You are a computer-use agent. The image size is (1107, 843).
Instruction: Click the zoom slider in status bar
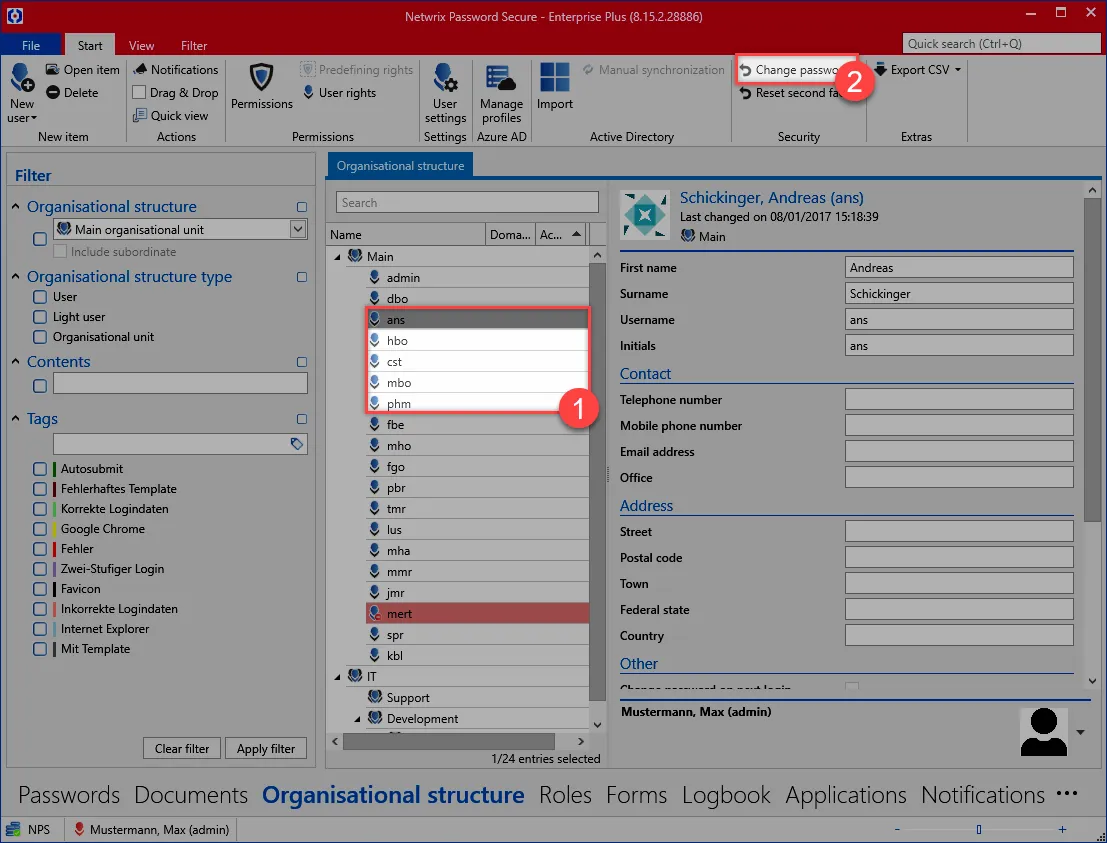pos(979,830)
